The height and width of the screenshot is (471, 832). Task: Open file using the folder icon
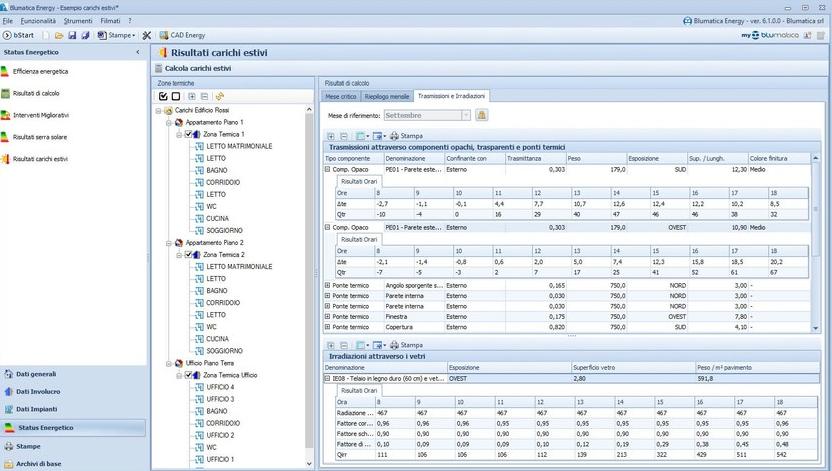[x=58, y=35]
